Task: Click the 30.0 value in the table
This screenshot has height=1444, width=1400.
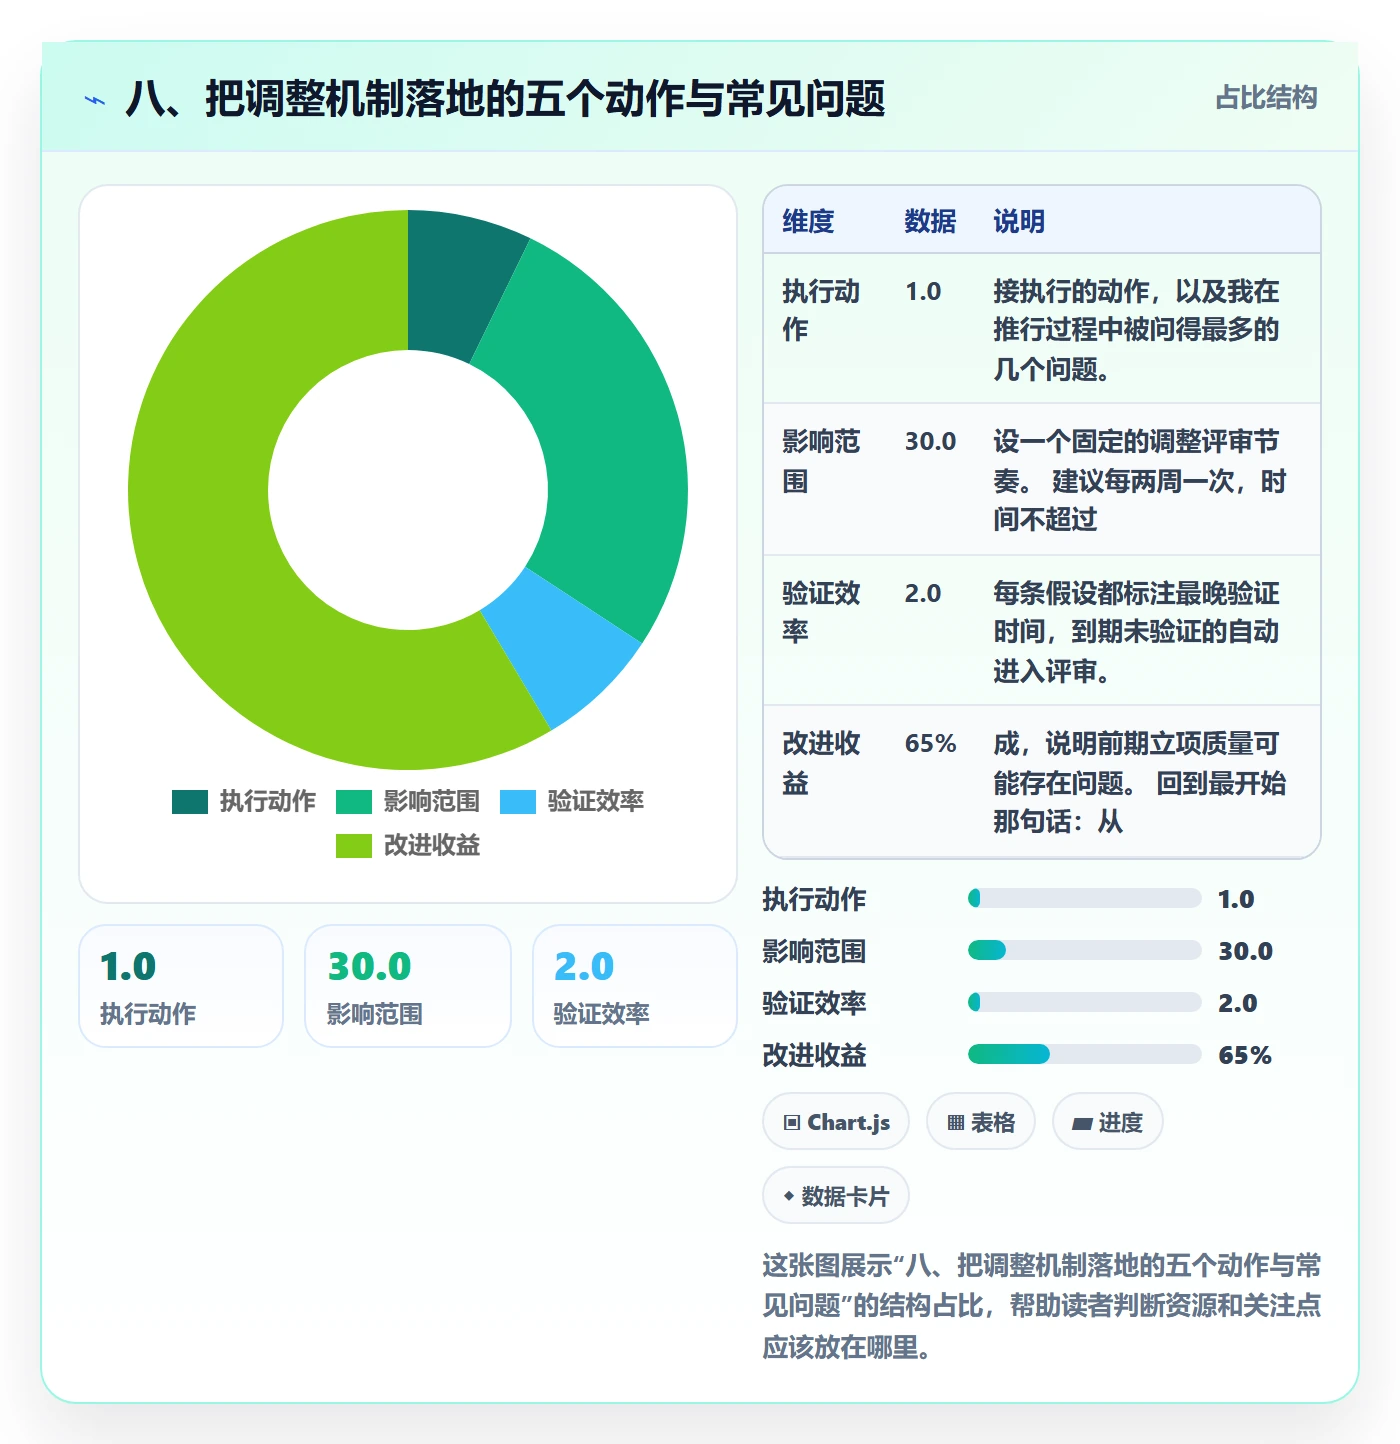Action: 930,441
